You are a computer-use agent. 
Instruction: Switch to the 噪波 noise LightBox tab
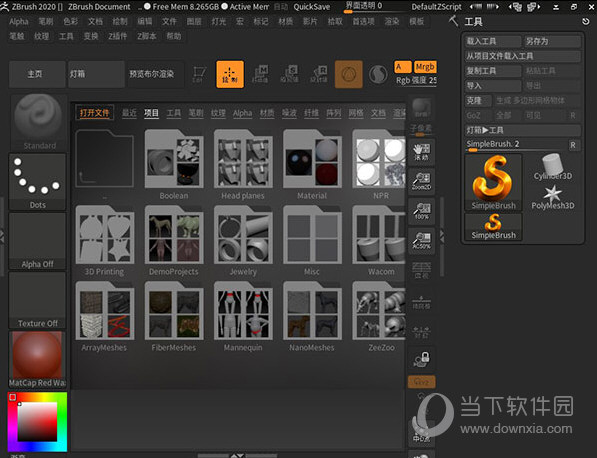pyautogui.click(x=289, y=113)
